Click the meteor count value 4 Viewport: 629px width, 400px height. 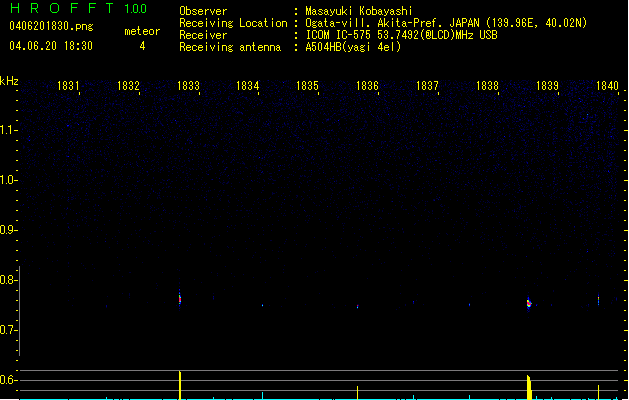coord(142,46)
